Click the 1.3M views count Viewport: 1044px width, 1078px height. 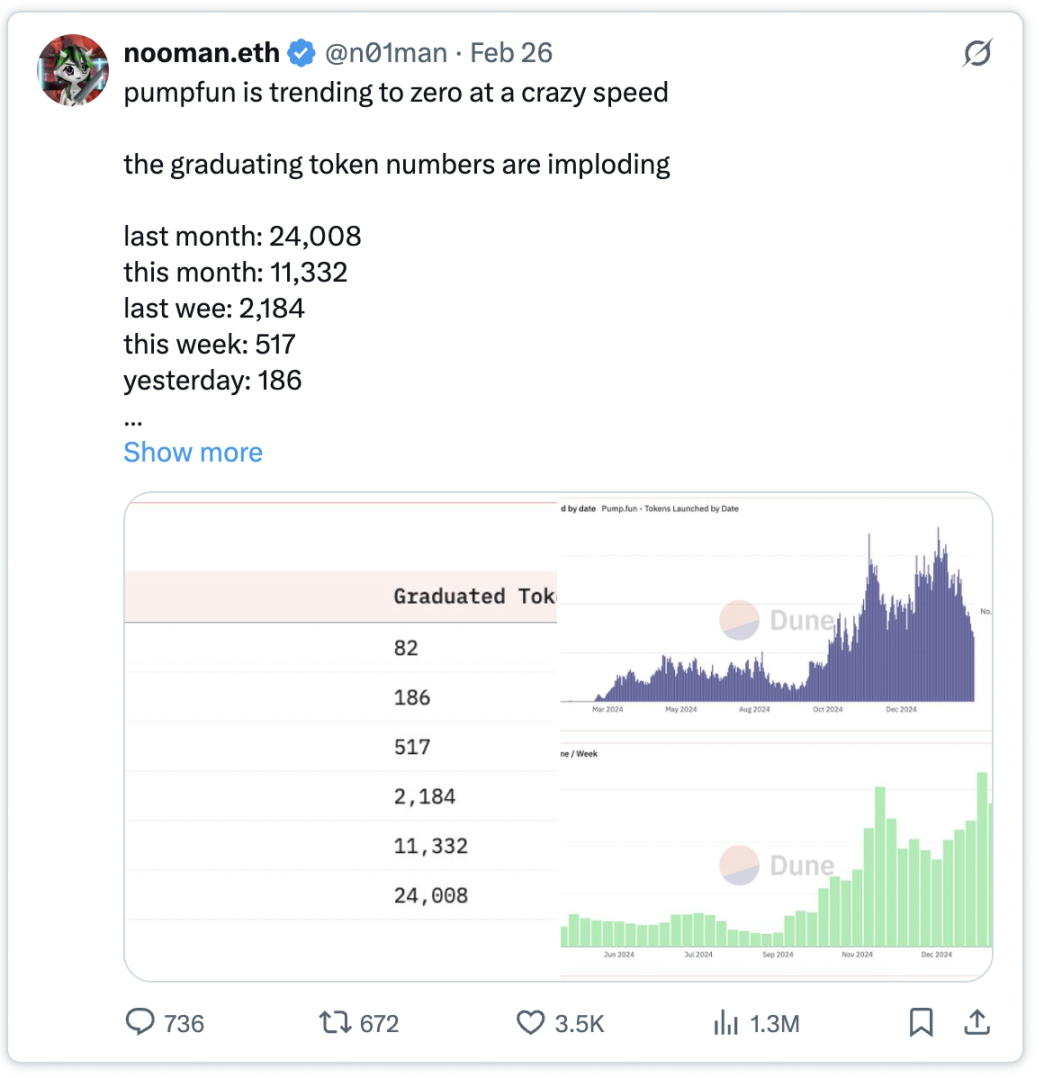[775, 1024]
